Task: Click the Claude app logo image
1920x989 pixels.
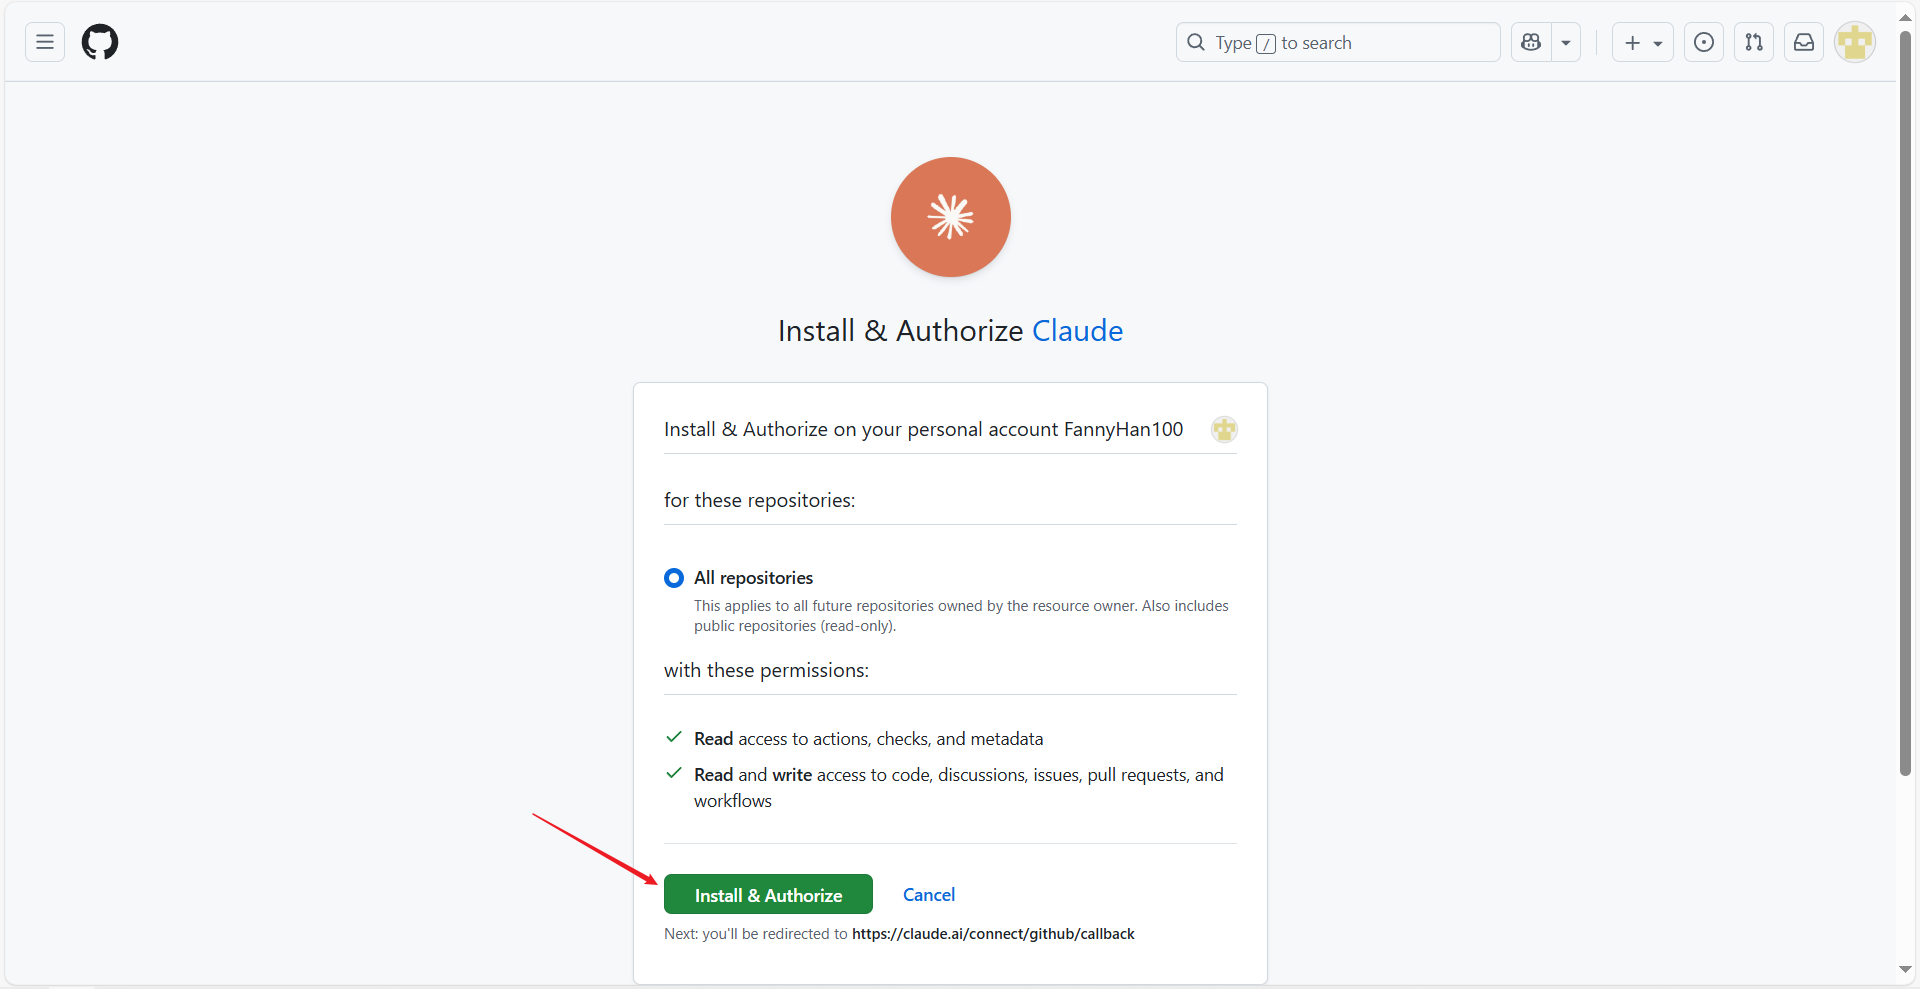Action: tap(950, 217)
